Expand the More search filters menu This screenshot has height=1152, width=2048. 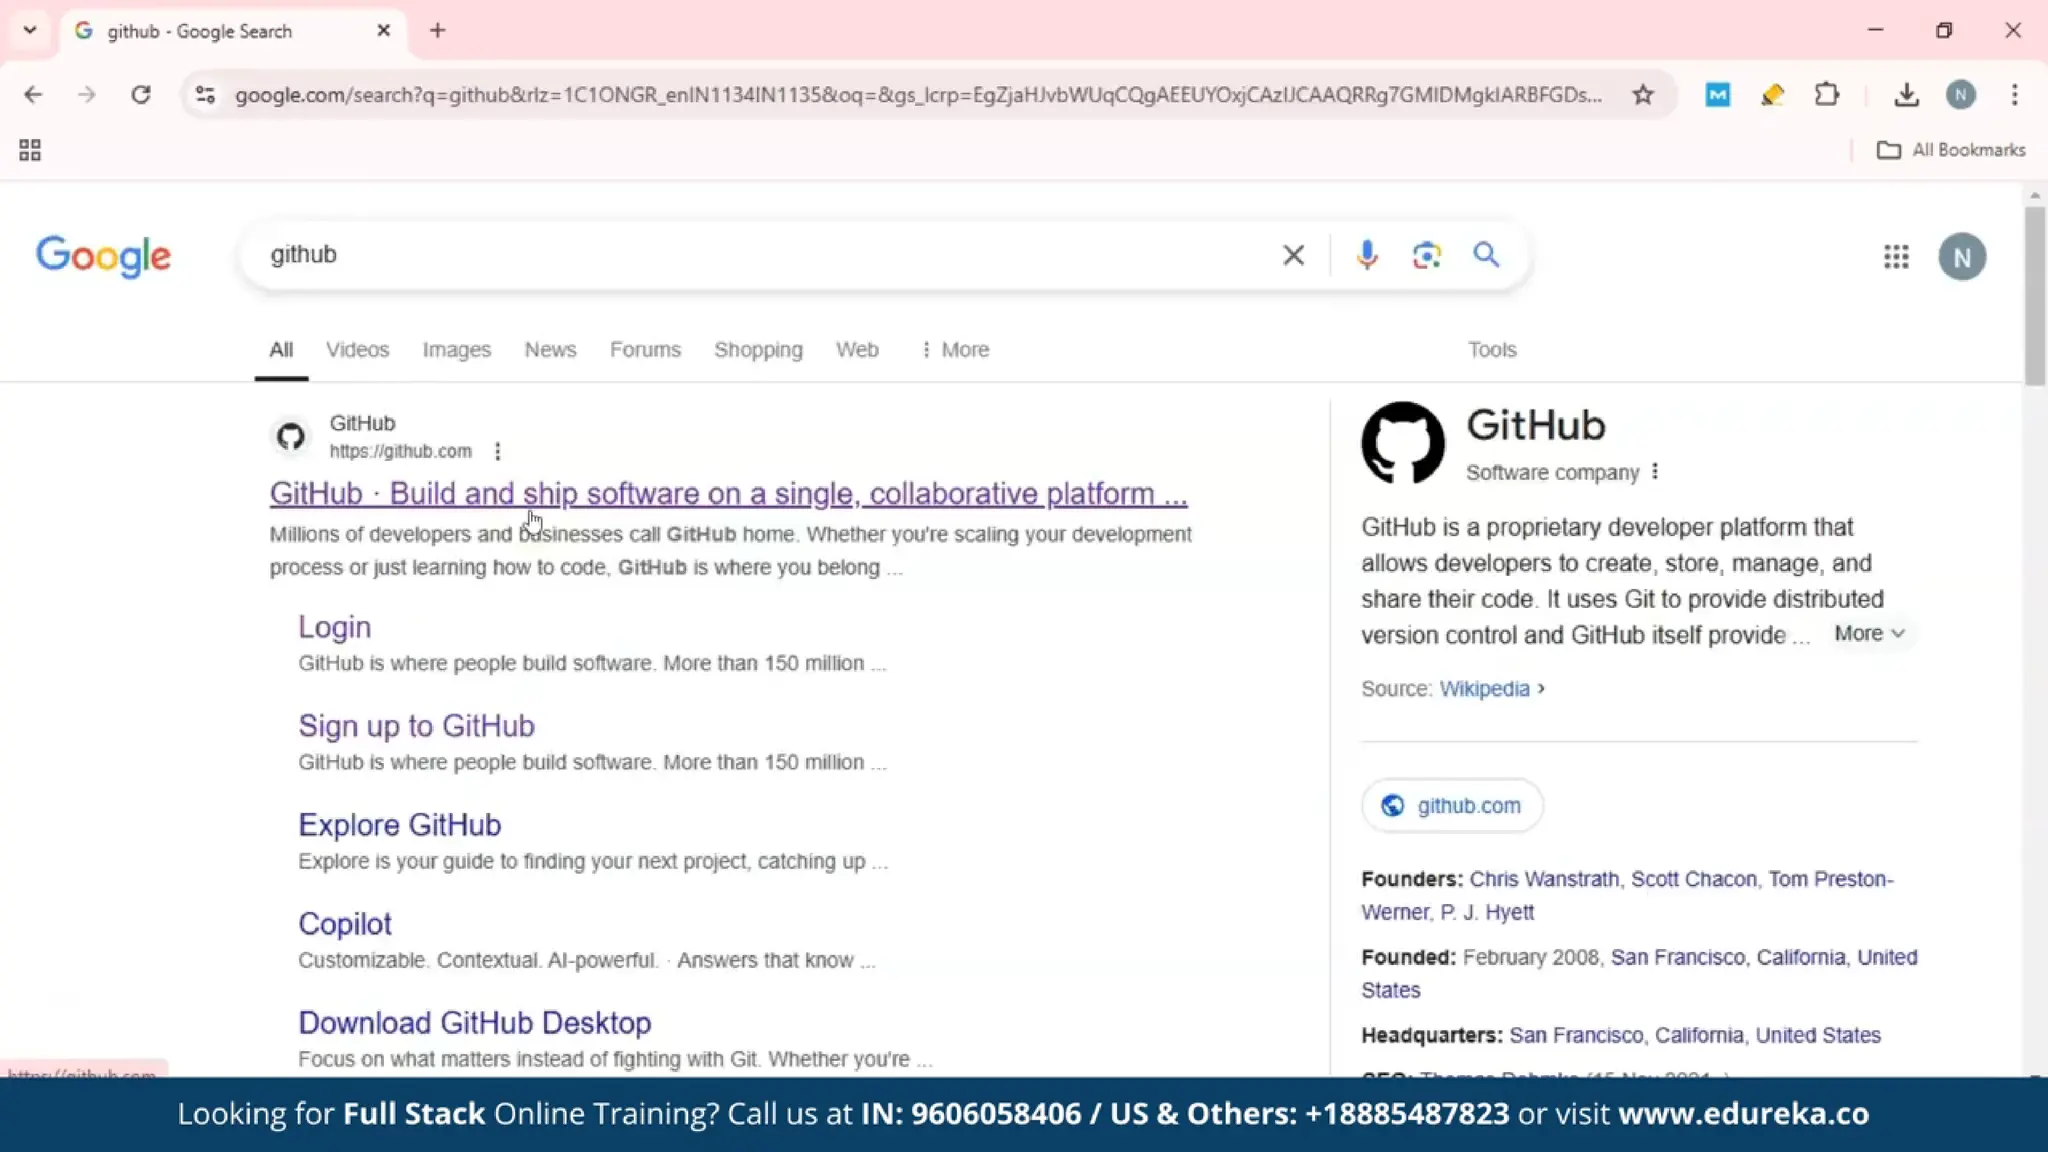(x=955, y=350)
